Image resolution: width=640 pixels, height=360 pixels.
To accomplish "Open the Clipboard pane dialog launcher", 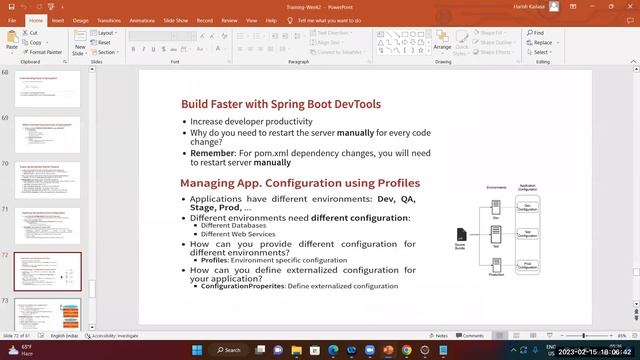I will click(x=65, y=62).
